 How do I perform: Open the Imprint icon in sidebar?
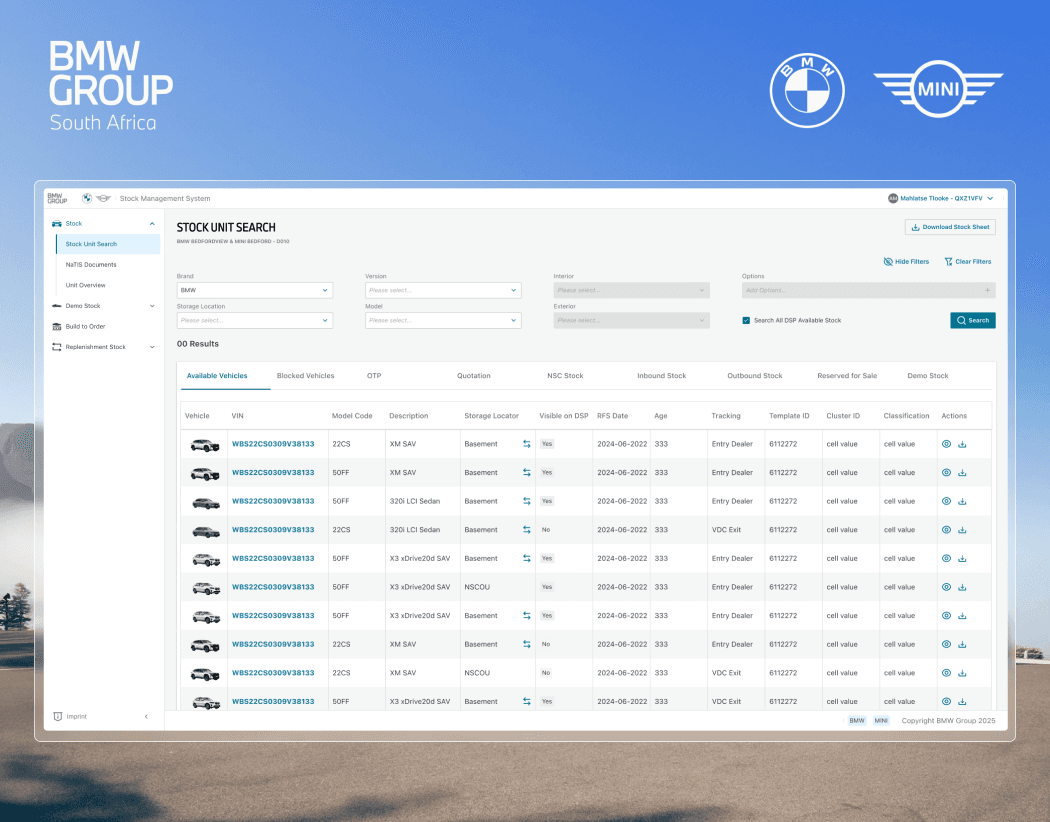coord(58,716)
